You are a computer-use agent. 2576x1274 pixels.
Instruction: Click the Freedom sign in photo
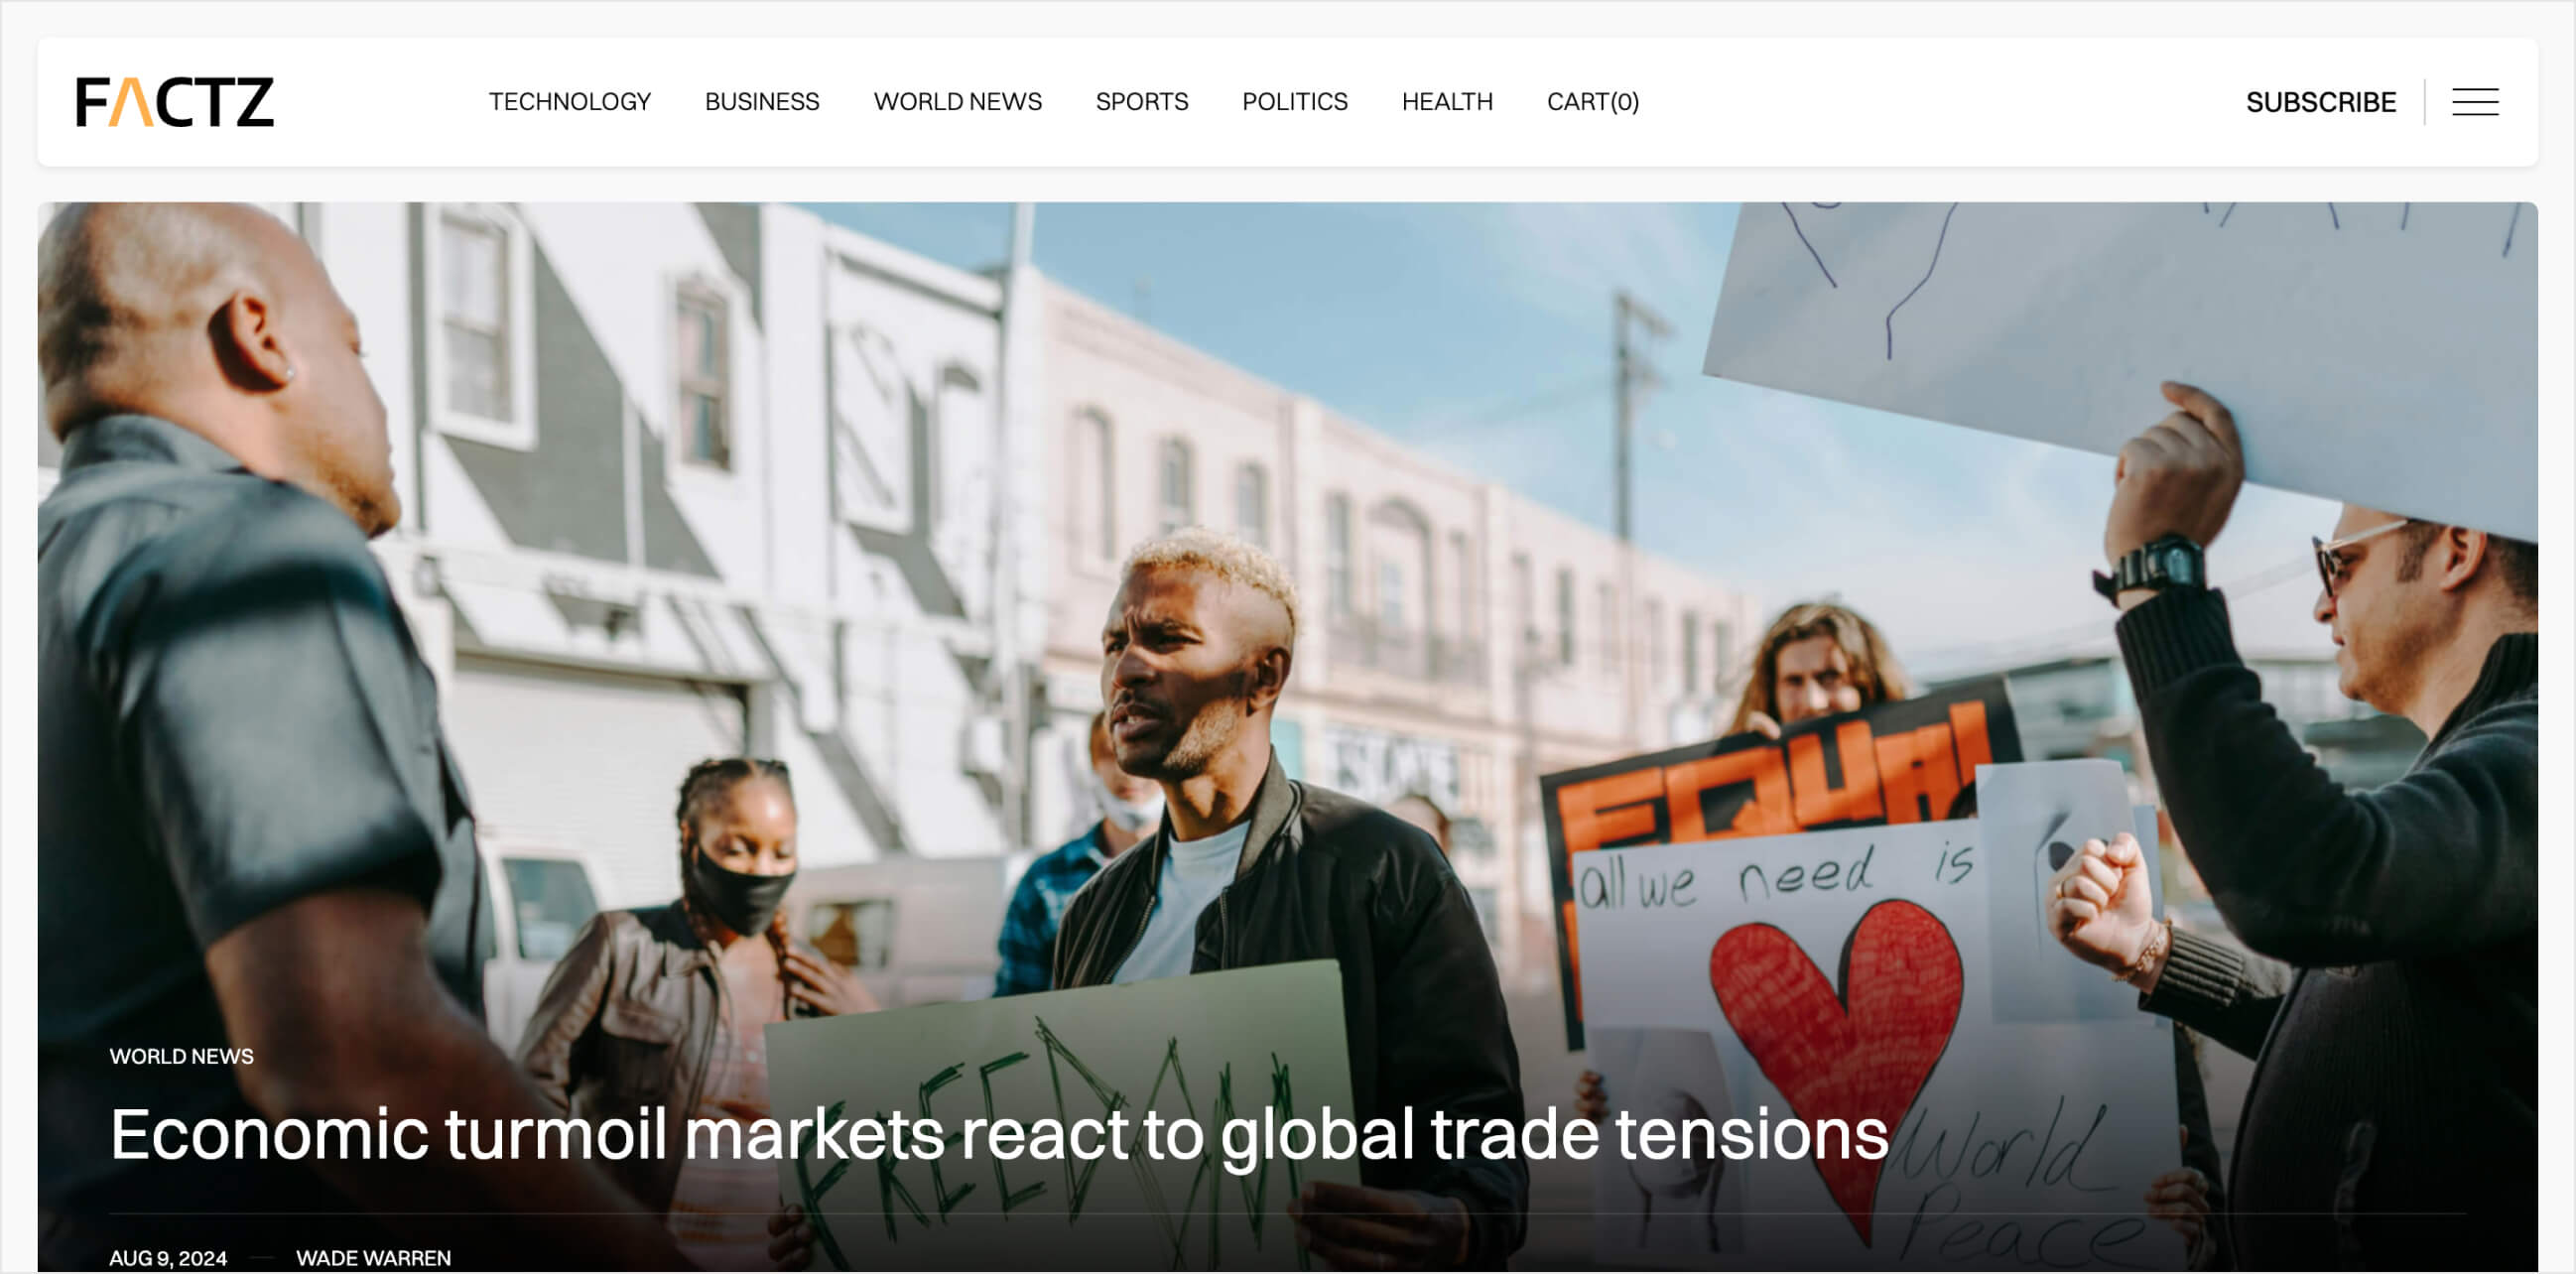[x=1060, y=1120]
